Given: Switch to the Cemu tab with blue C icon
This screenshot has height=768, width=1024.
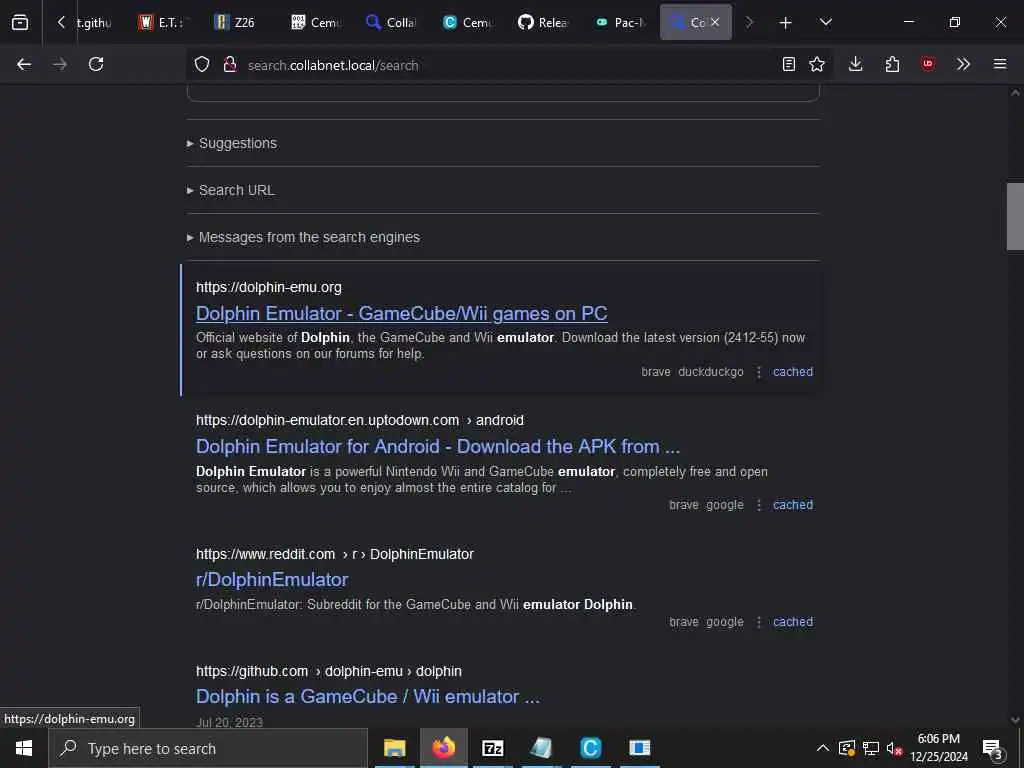Looking at the screenshot, I should (x=467, y=23).
